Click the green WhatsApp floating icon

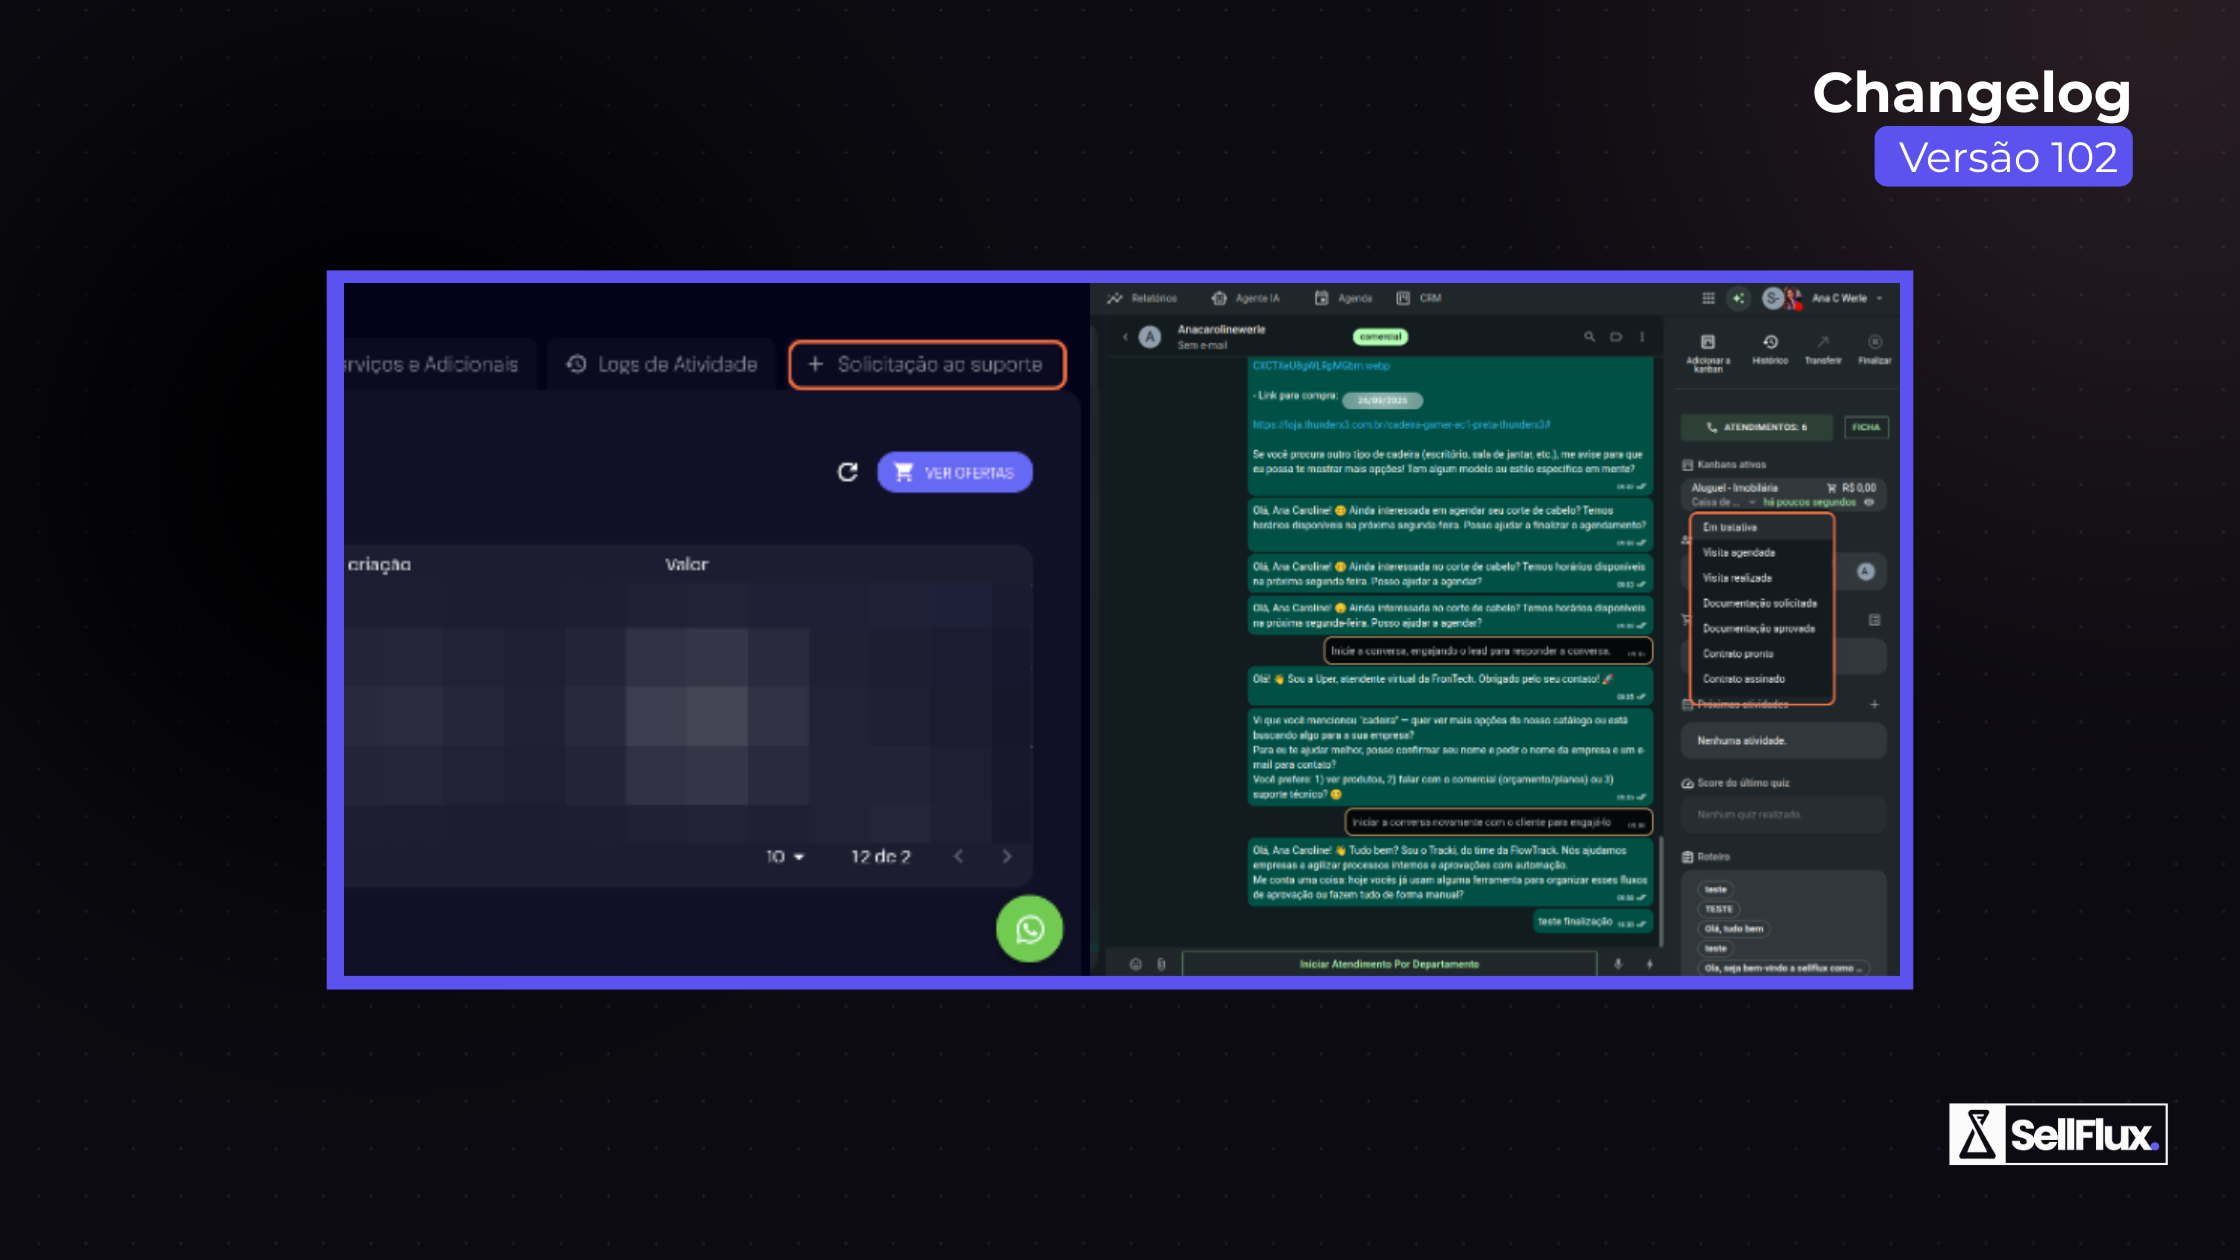[1029, 929]
